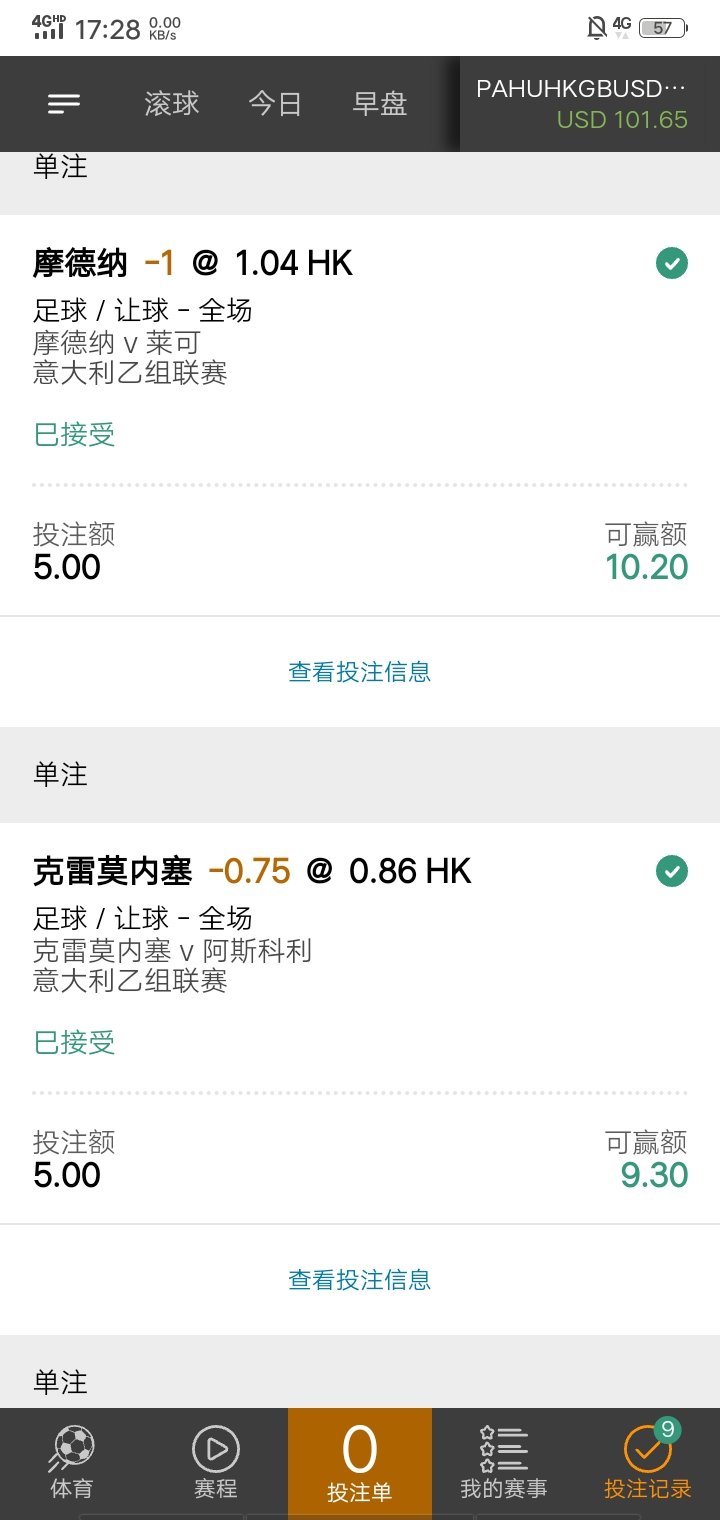Tap the 4G signal strength icon
720x1520 pixels.
48,27
